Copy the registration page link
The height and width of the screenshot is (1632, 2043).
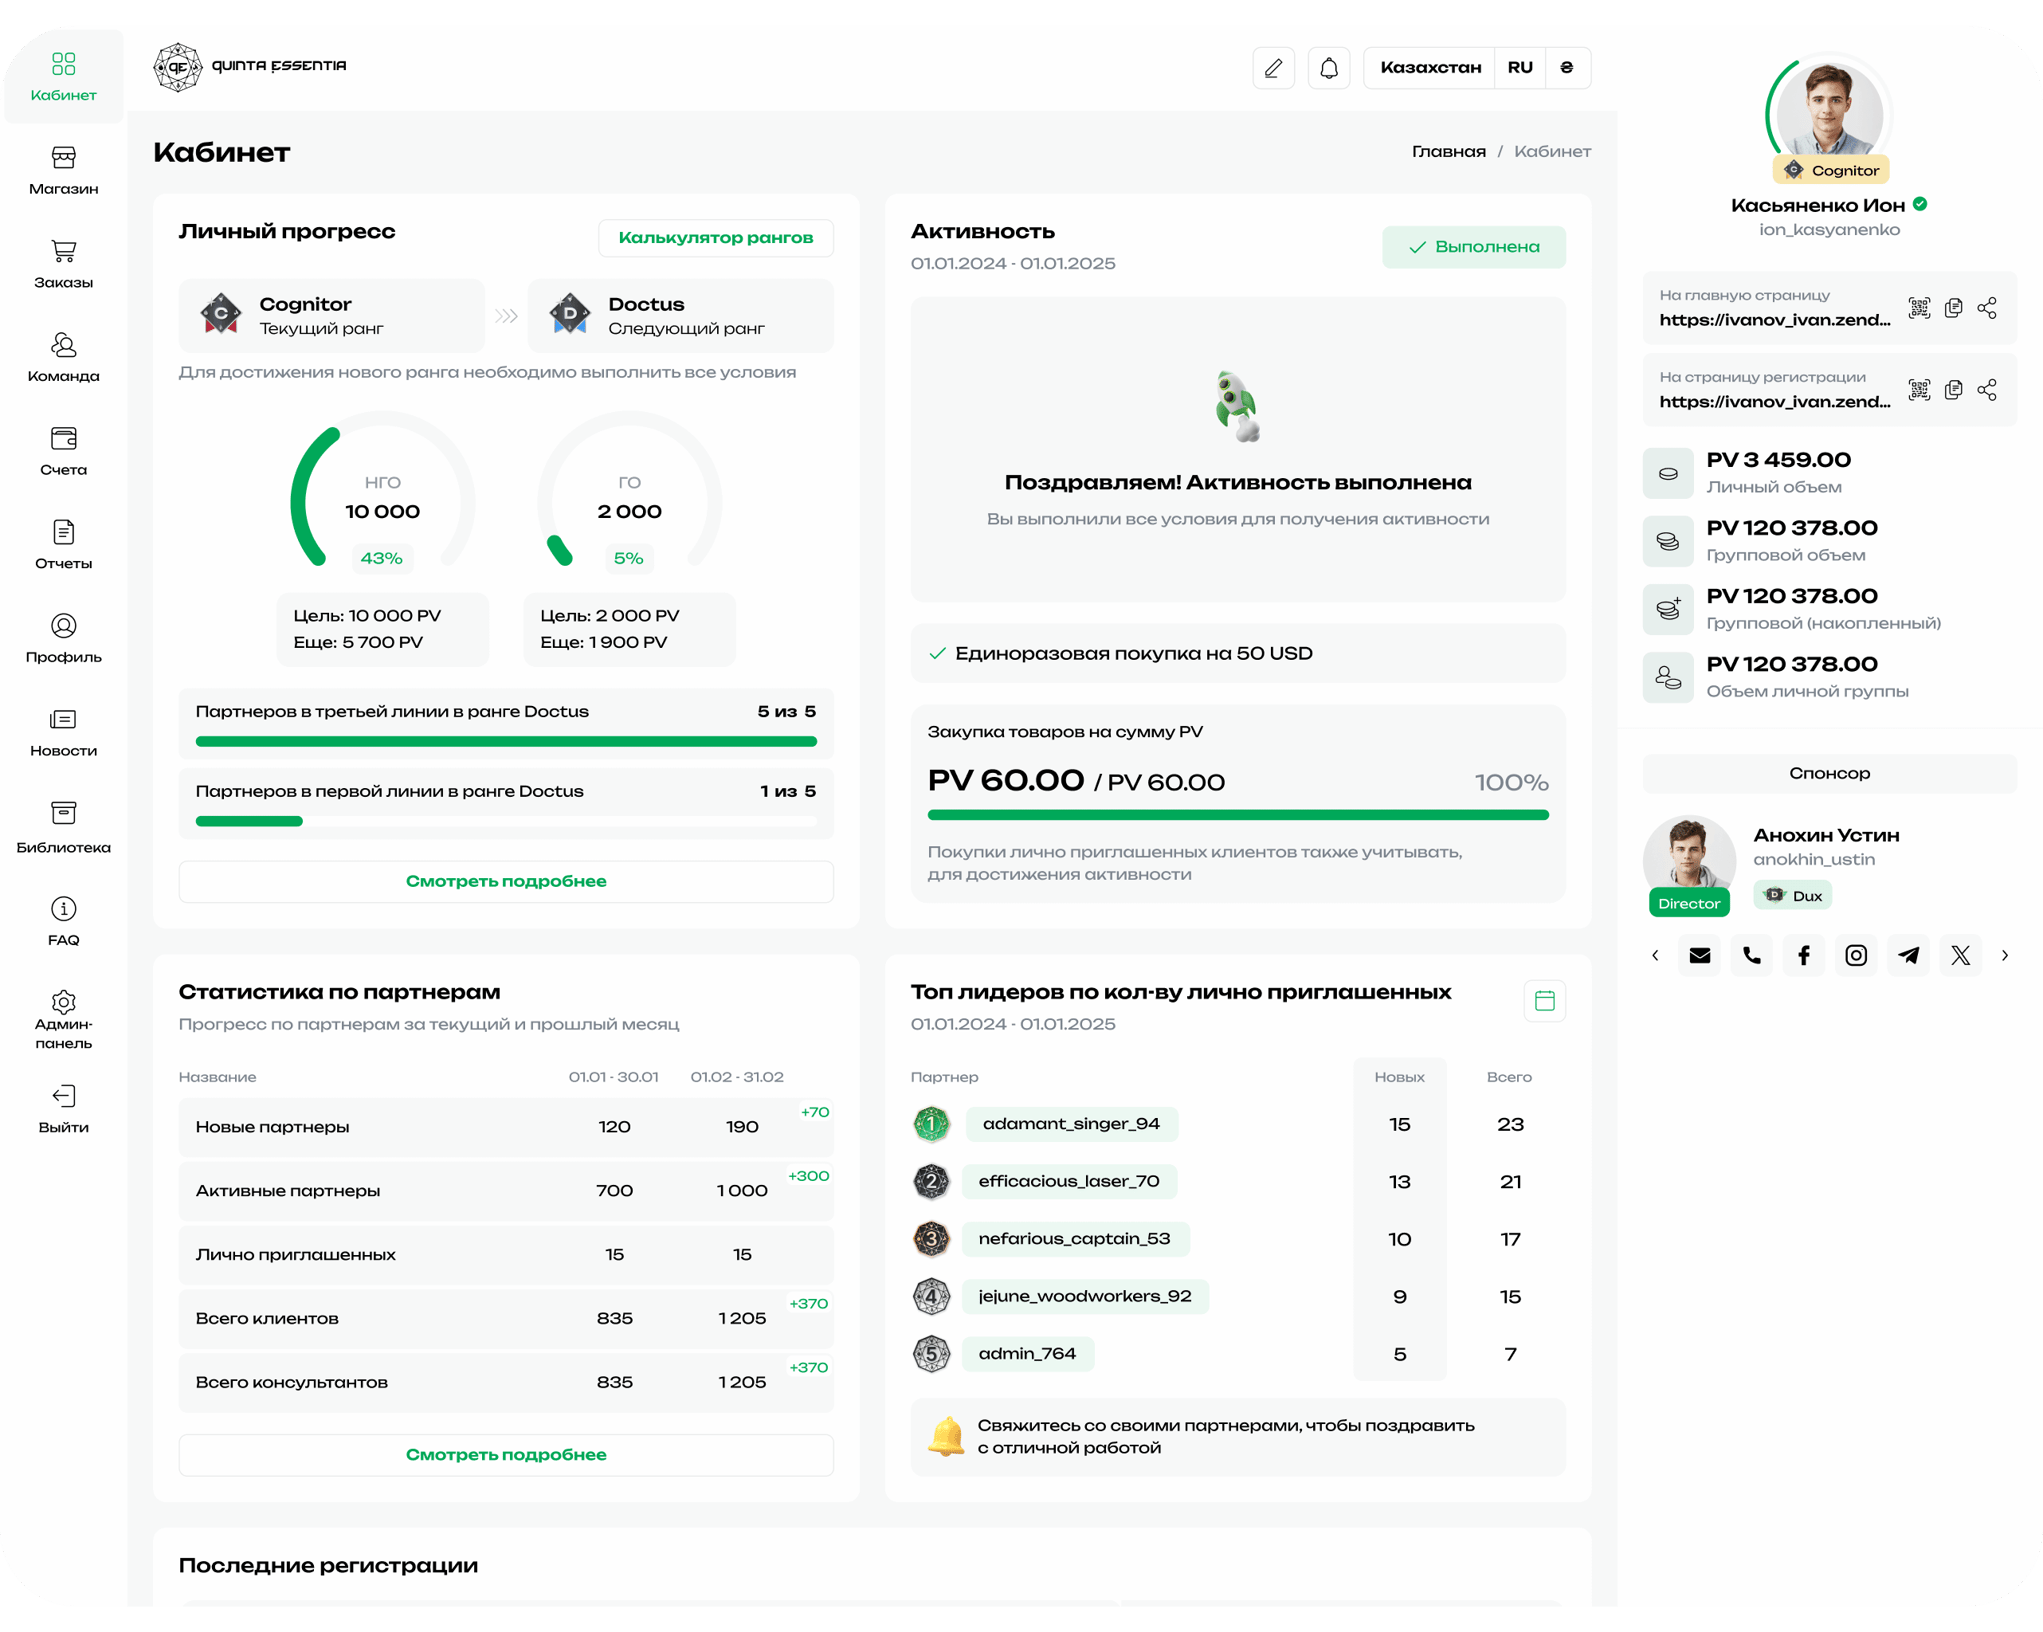[x=1952, y=390]
